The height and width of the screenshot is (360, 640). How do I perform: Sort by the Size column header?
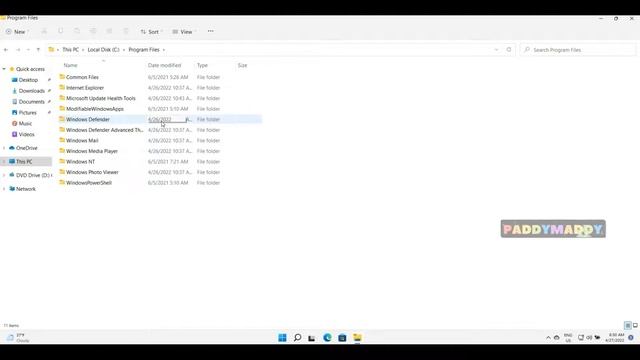(242, 65)
